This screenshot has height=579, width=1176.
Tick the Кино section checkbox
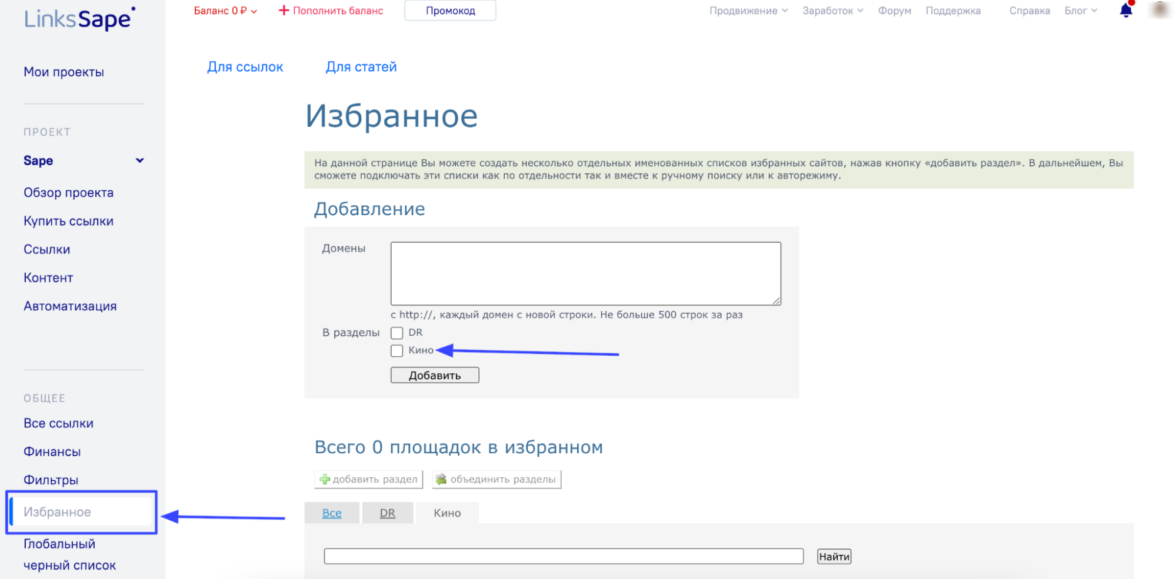[x=397, y=350]
